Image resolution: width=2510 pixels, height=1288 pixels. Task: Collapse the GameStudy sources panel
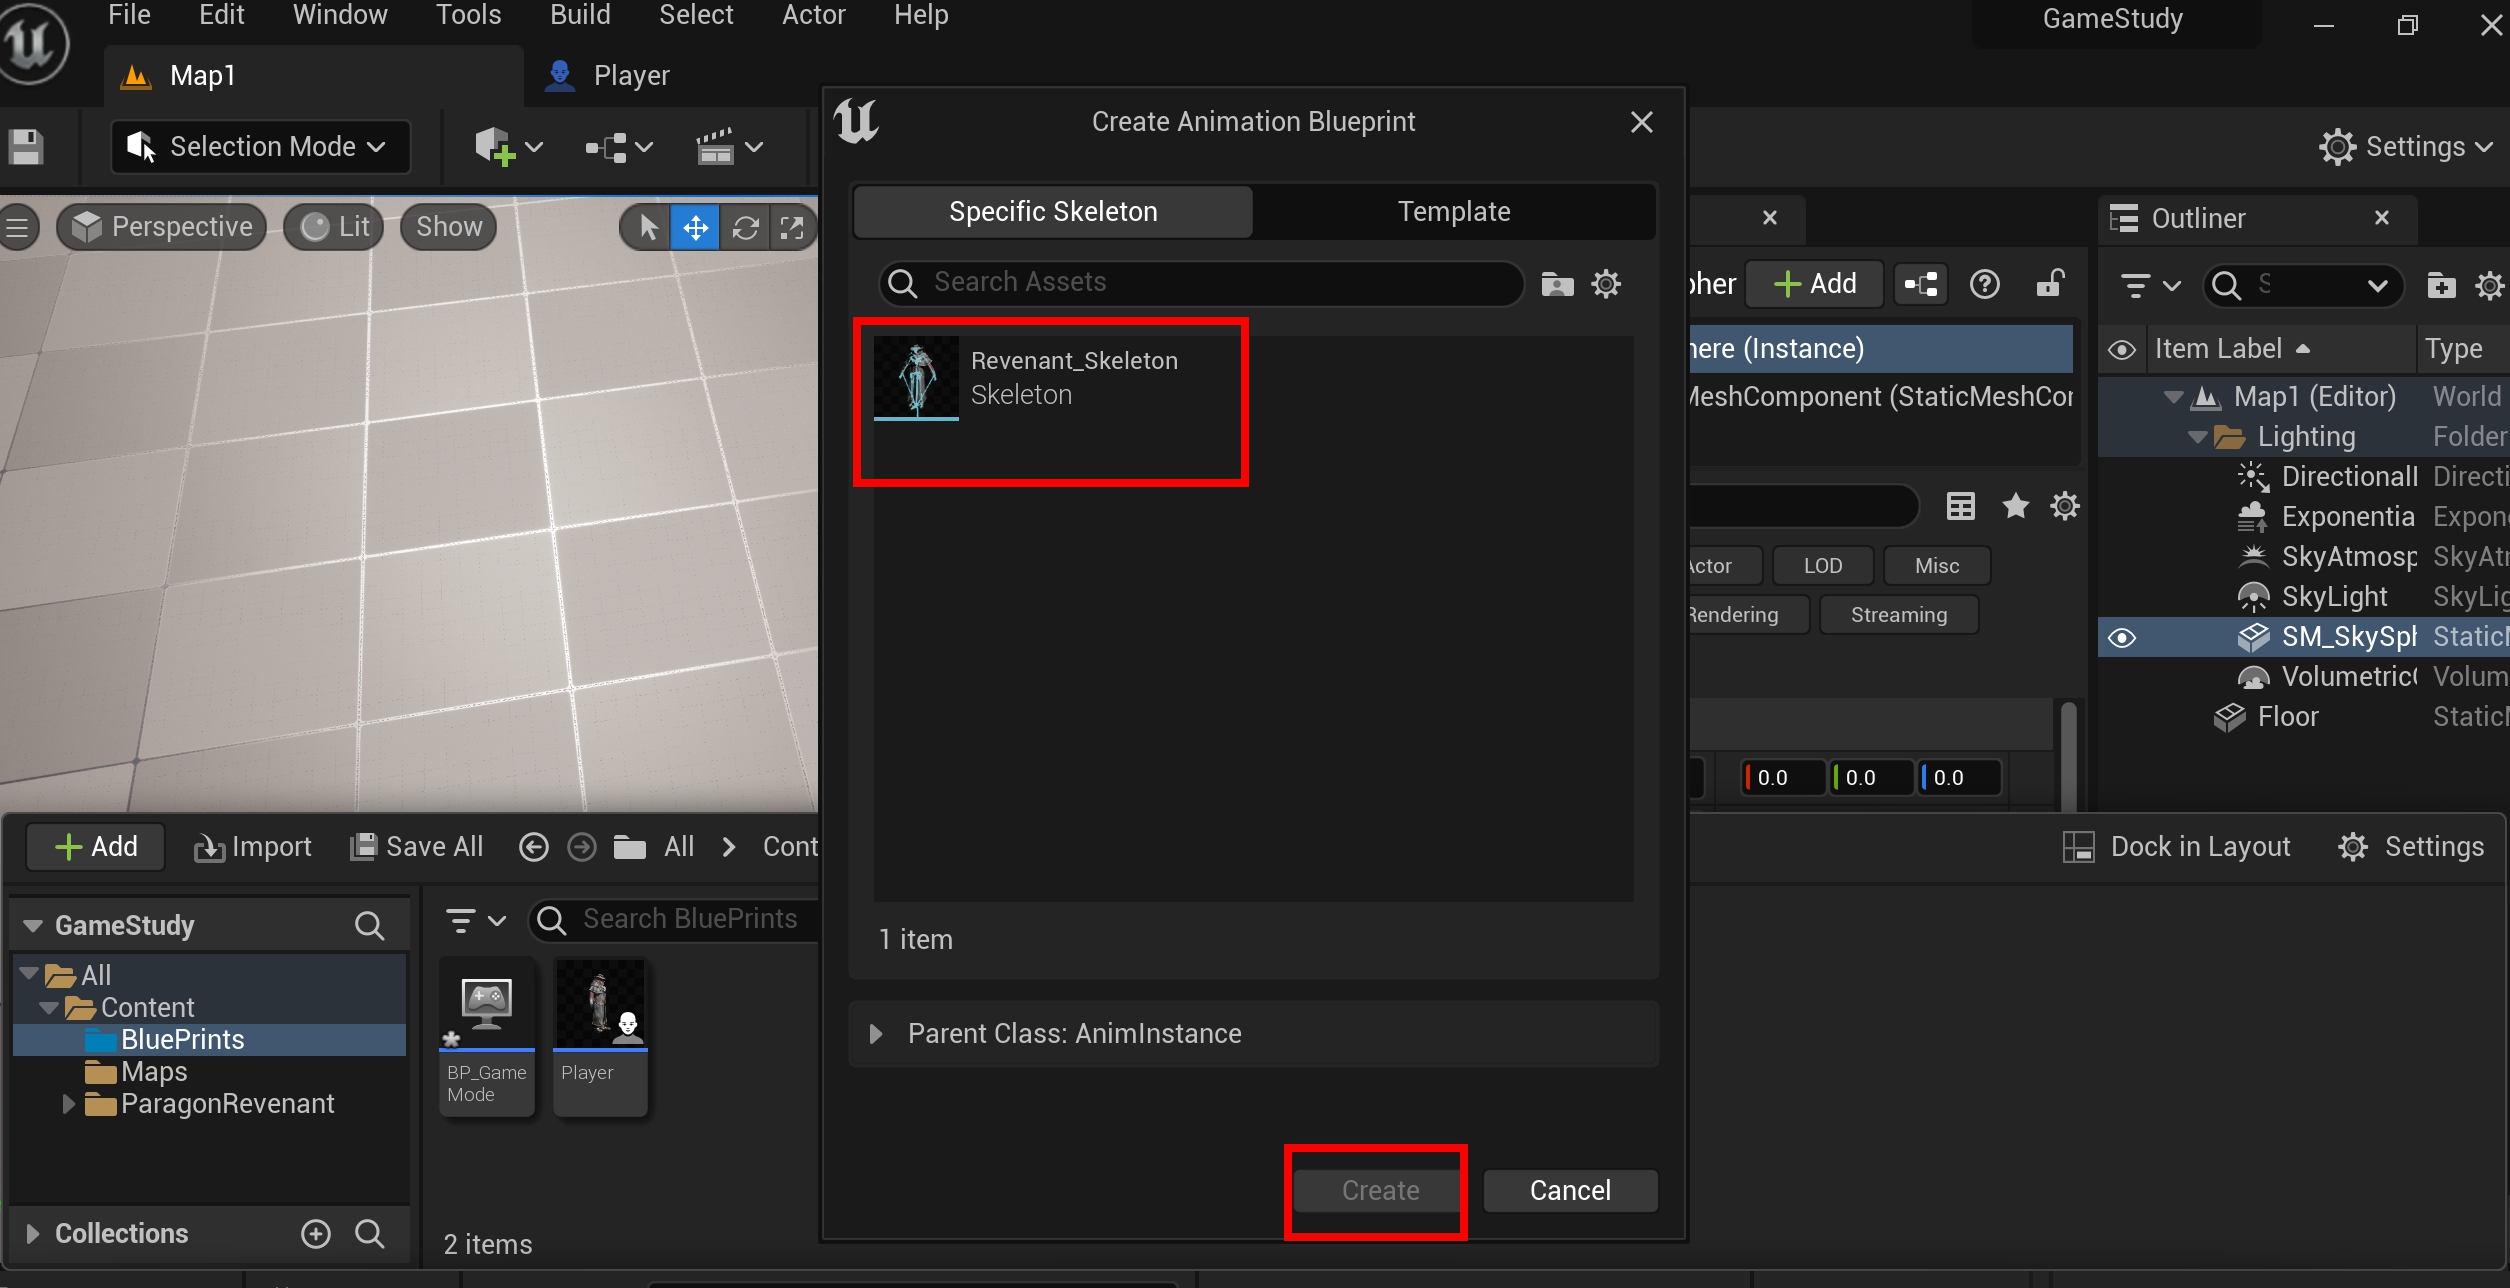[x=32, y=926]
